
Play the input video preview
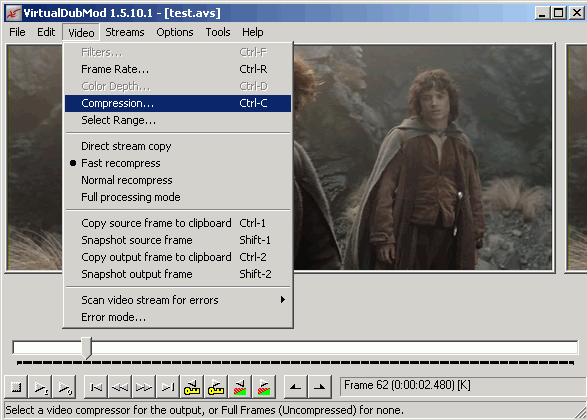40,387
